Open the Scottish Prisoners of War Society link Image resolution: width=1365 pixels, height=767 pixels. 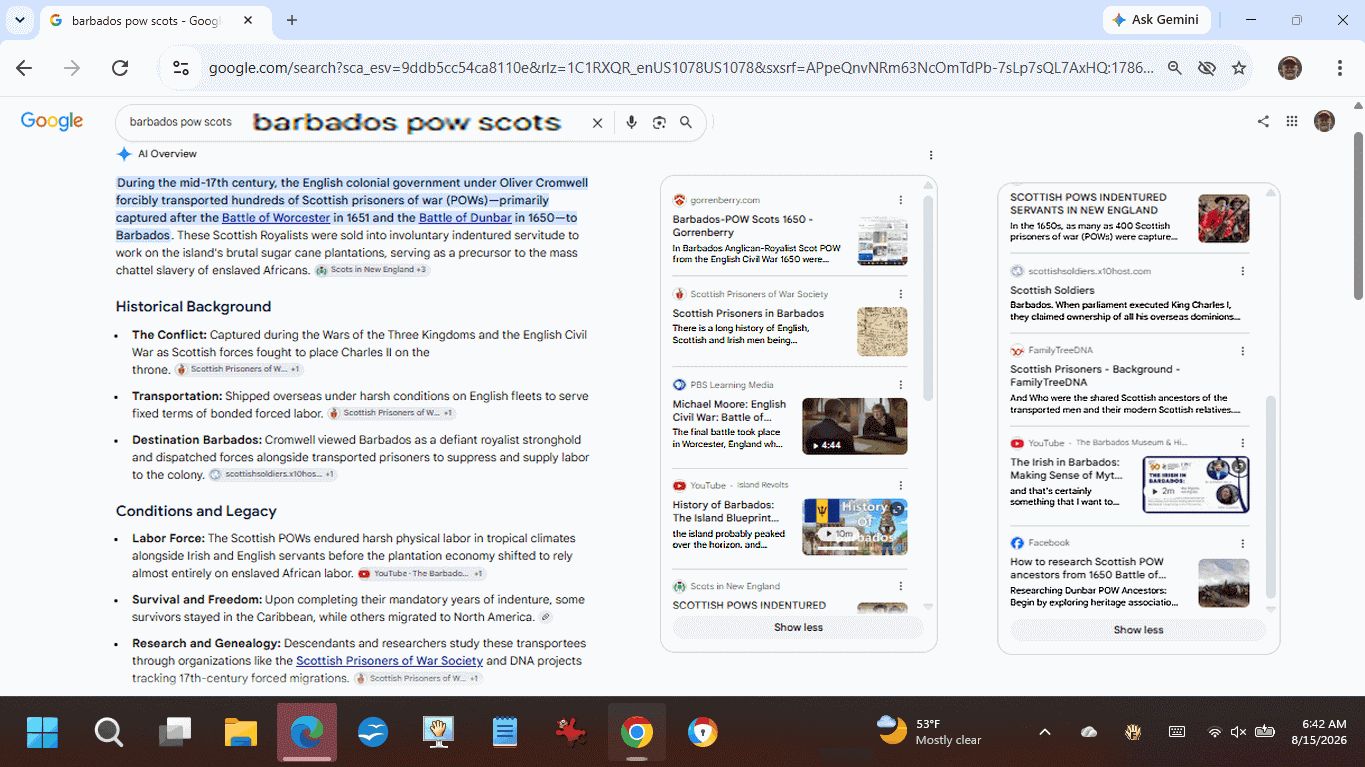(x=389, y=661)
